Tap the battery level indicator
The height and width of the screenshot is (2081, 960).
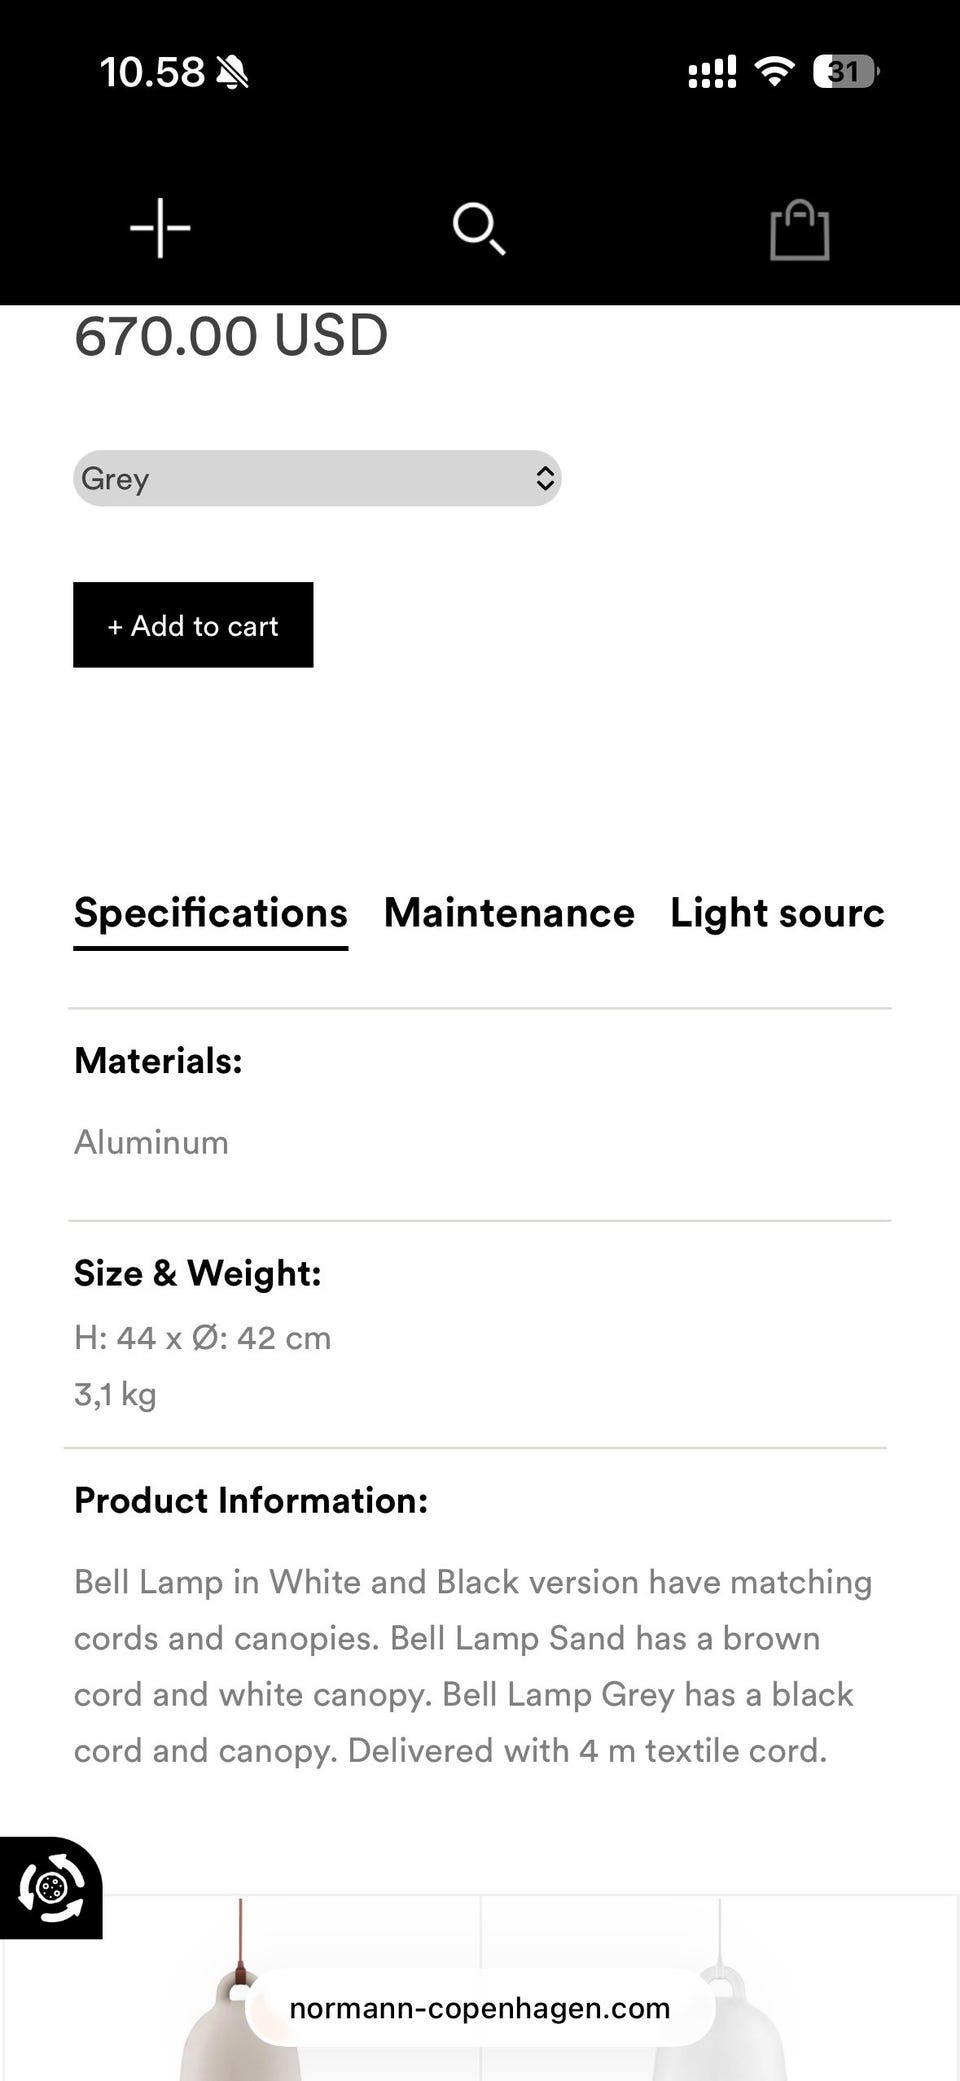pyautogui.click(x=845, y=72)
